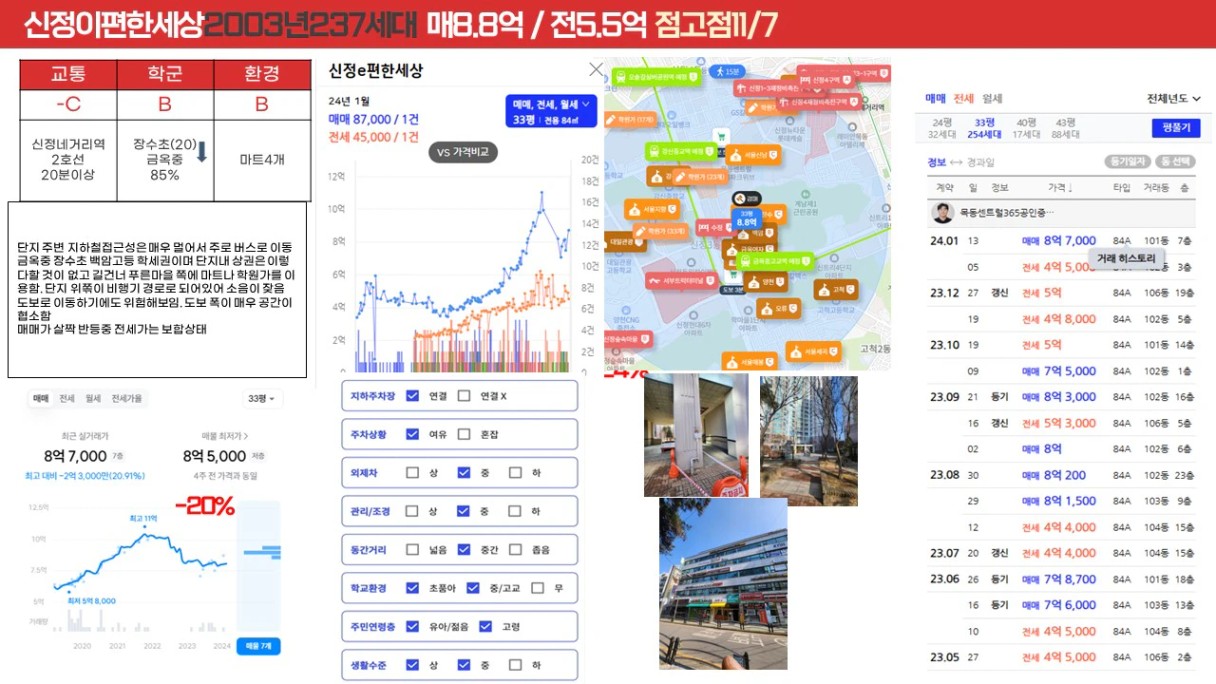Image resolution: width=1216 pixels, height=684 pixels.
Task: Click the 거래 히스토리 tooltip
Action: (x=1126, y=258)
